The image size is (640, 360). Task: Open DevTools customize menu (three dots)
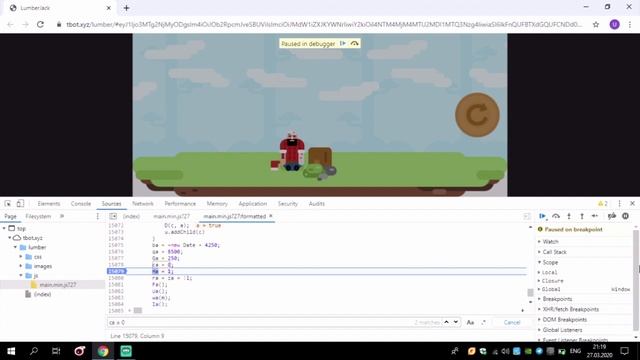point(619,203)
